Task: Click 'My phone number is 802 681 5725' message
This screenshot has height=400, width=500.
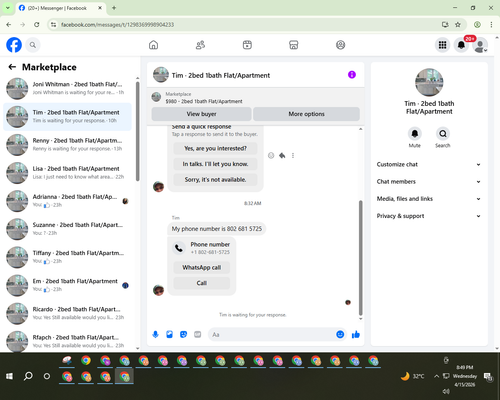Action: (217, 229)
